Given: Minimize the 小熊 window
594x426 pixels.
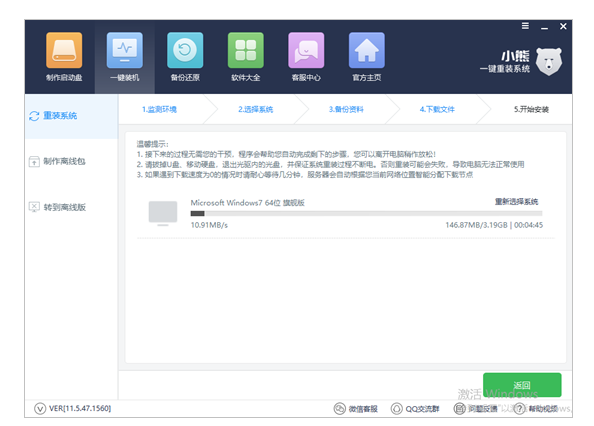Looking at the screenshot, I should (544, 27).
